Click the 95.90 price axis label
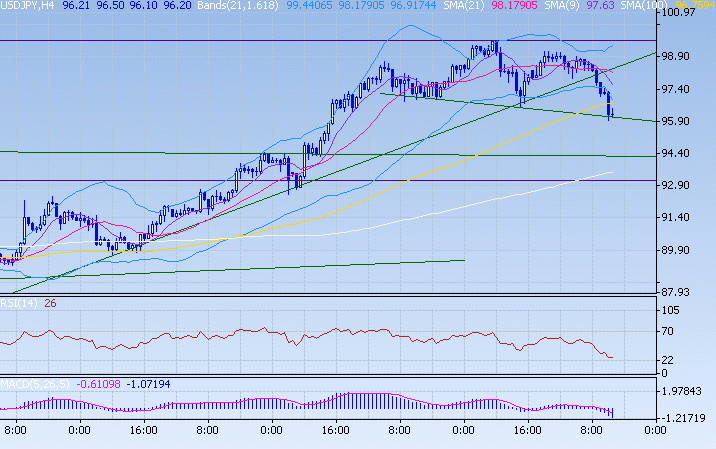The image size is (716, 449). click(x=686, y=122)
